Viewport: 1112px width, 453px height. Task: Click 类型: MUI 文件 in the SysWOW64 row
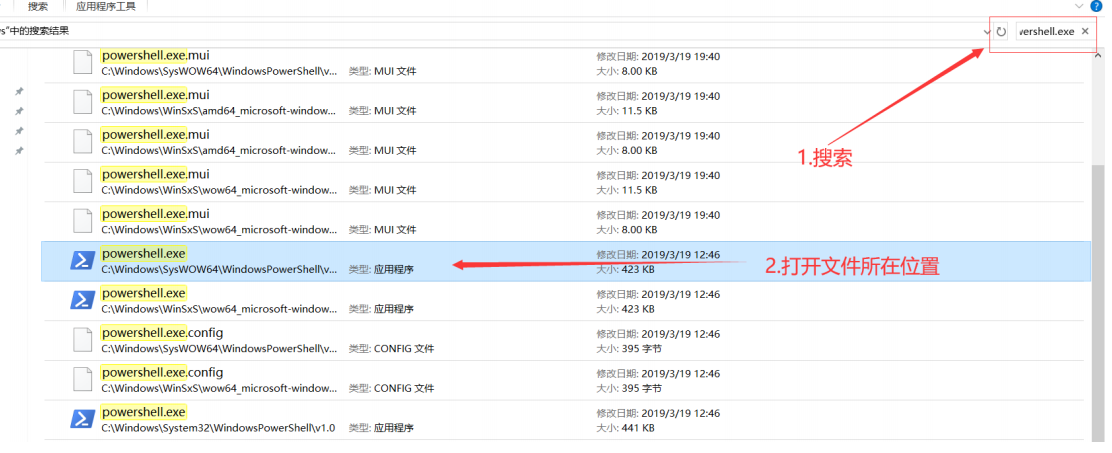tap(383, 71)
